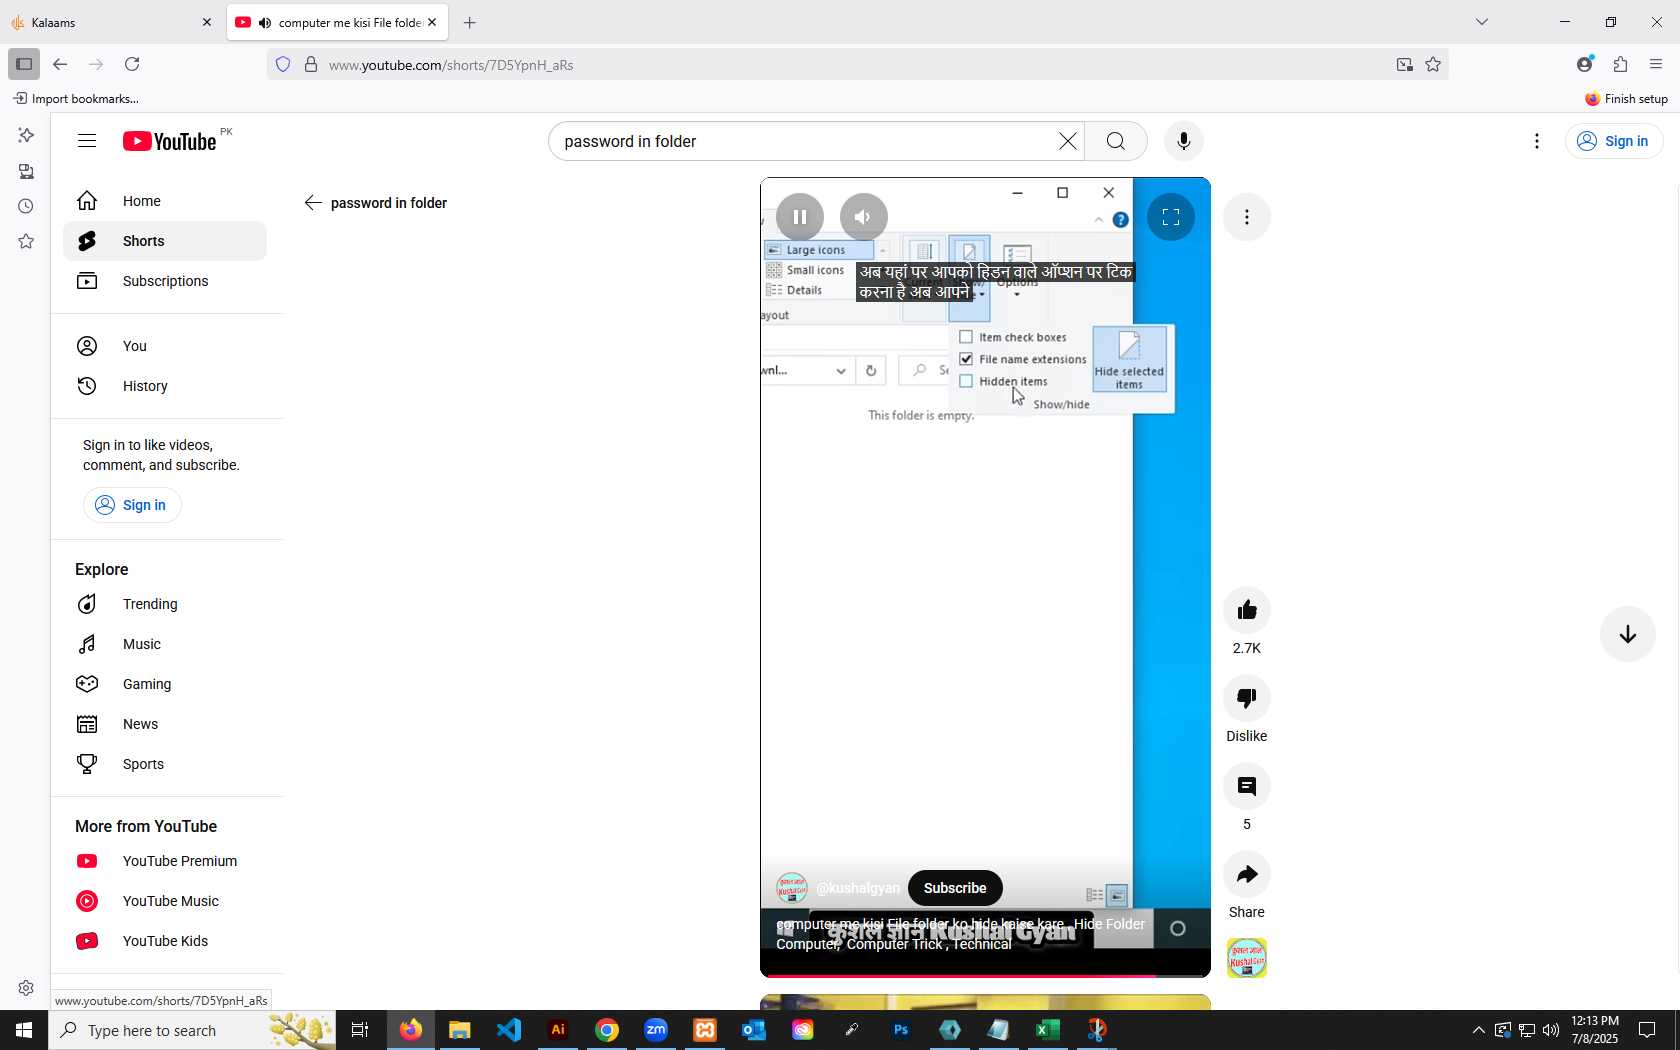Open News under Explore
Image resolution: width=1680 pixels, height=1050 pixels.
pyautogui.click(x=165, y=724)
